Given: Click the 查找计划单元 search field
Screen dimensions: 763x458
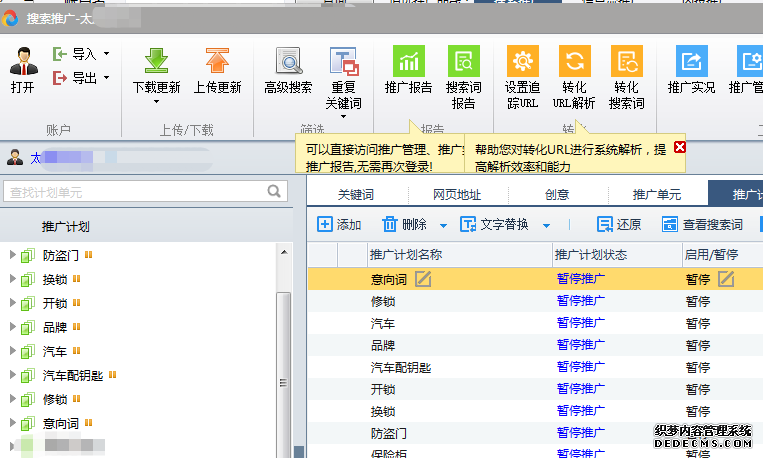Looking at the screenshot, I should pyautogui.click(x=135, y=191).
